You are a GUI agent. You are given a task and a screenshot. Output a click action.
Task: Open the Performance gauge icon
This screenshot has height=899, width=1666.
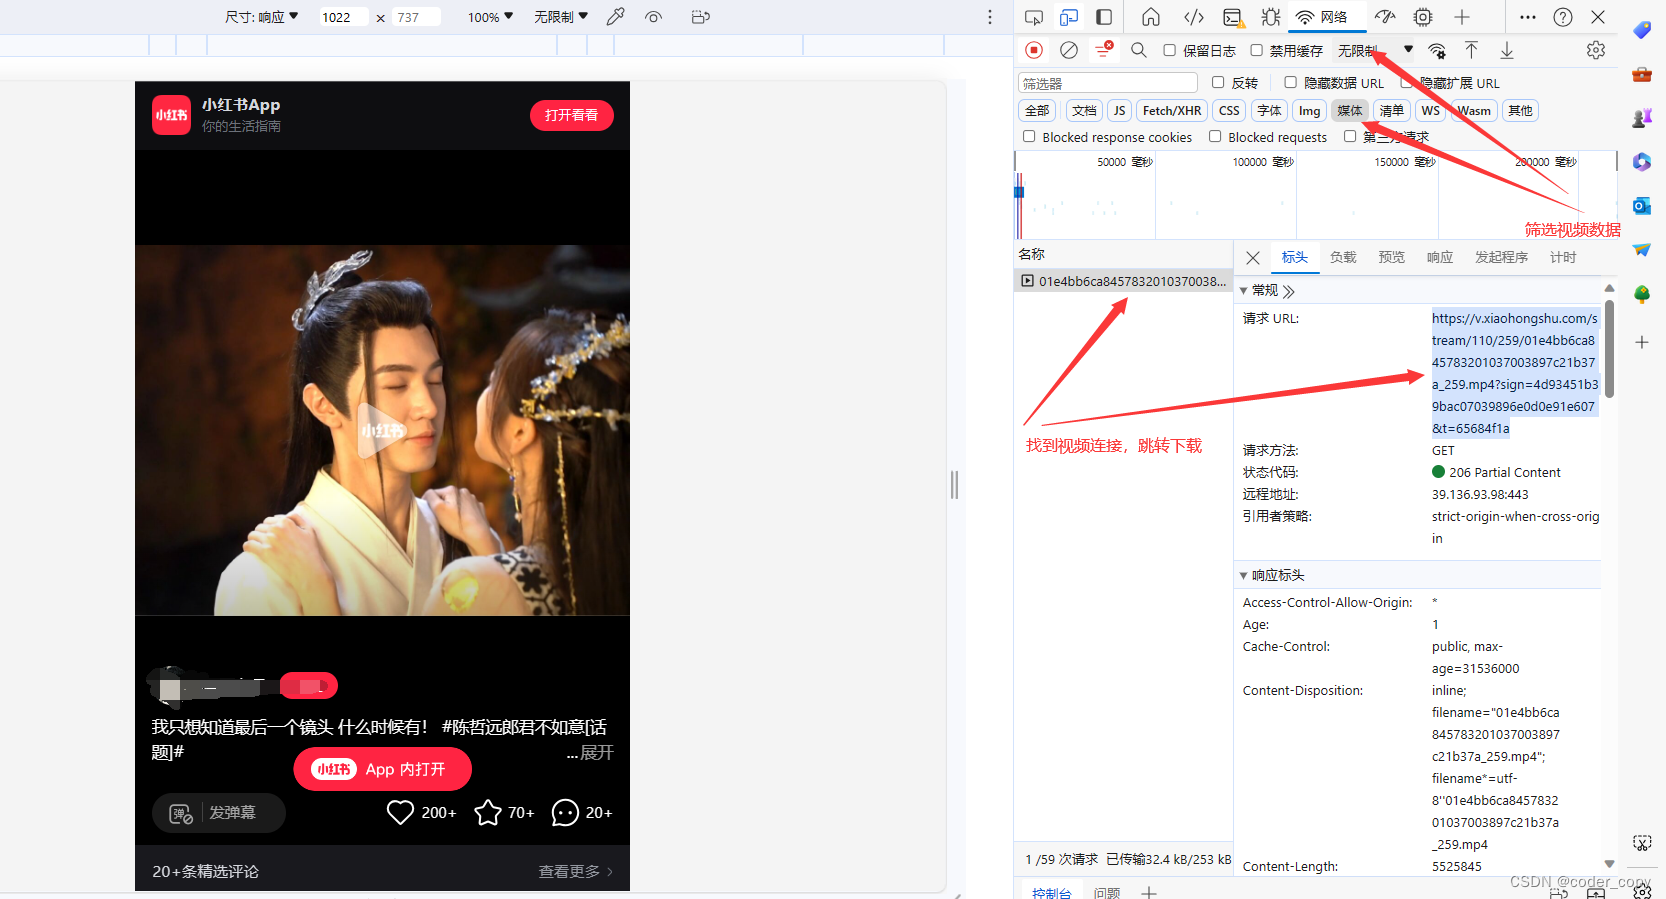pos(1385,17)
